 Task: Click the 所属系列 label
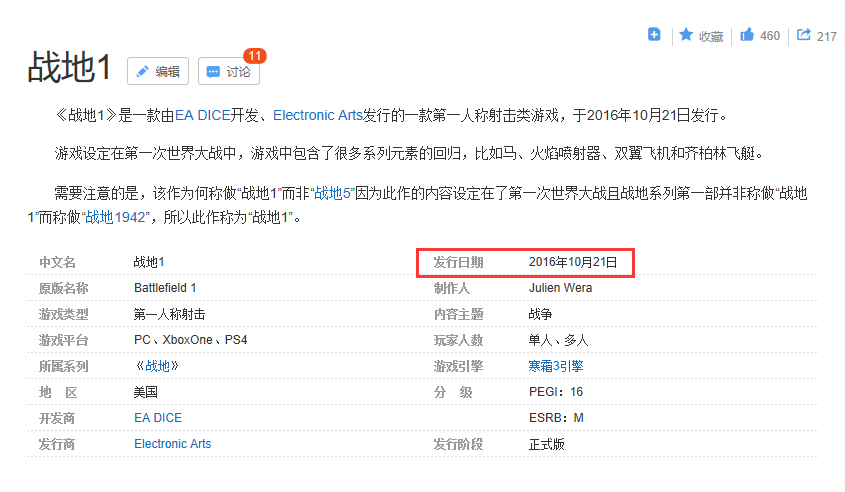[64, 366]
